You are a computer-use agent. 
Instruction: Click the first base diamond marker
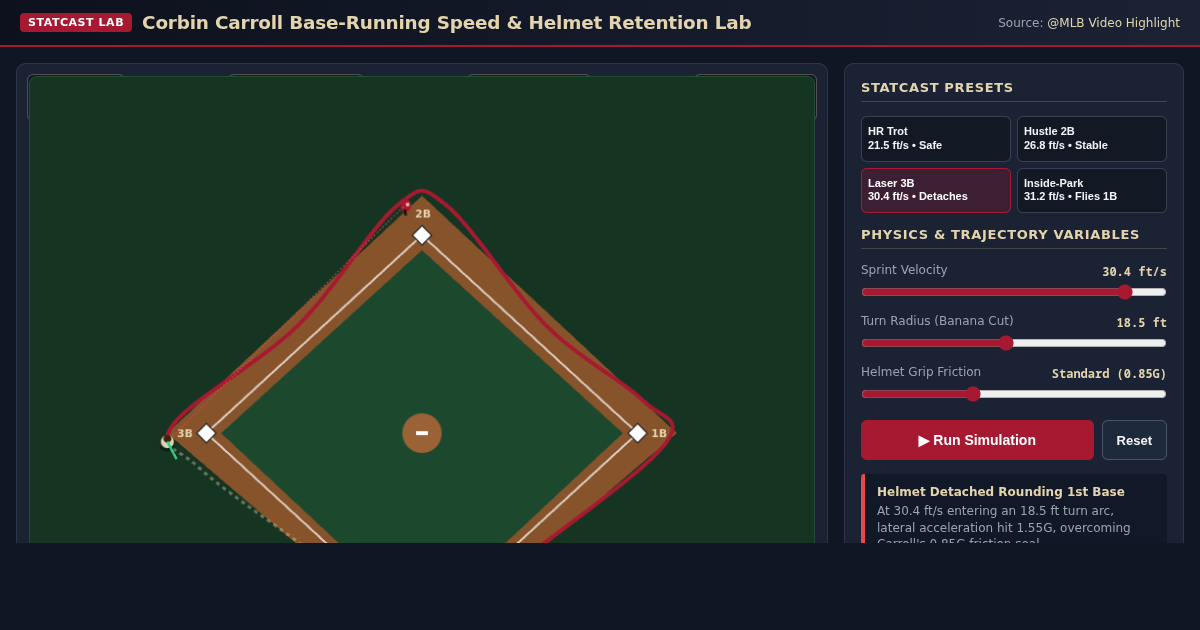[x=637, y=433]
